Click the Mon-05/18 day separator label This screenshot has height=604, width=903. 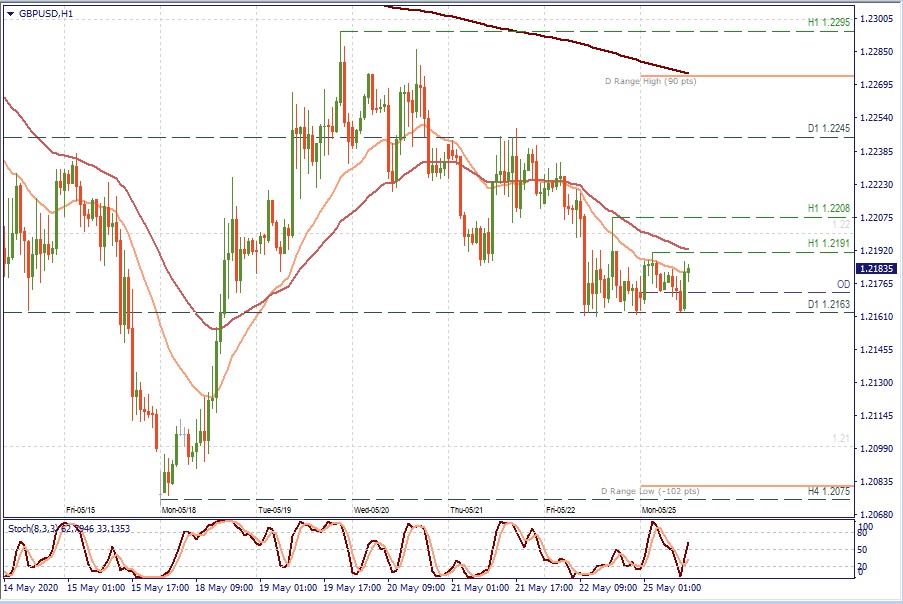[180, 509]
